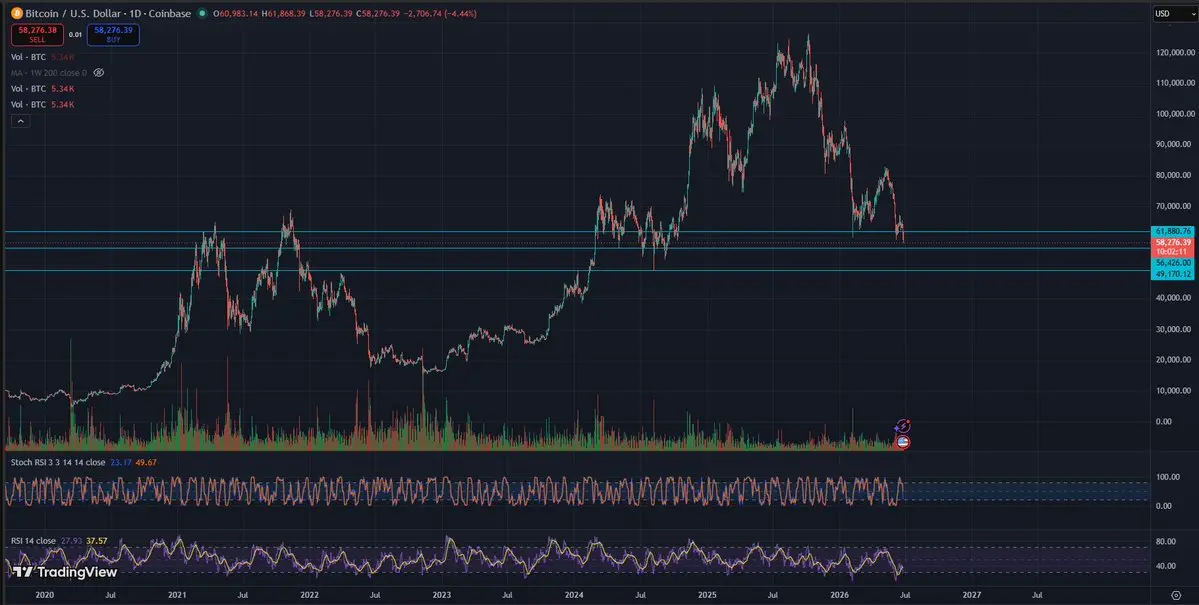Click the purple lightning bolt event icon
1199x605 pixels.
click(x=903, y=426)
